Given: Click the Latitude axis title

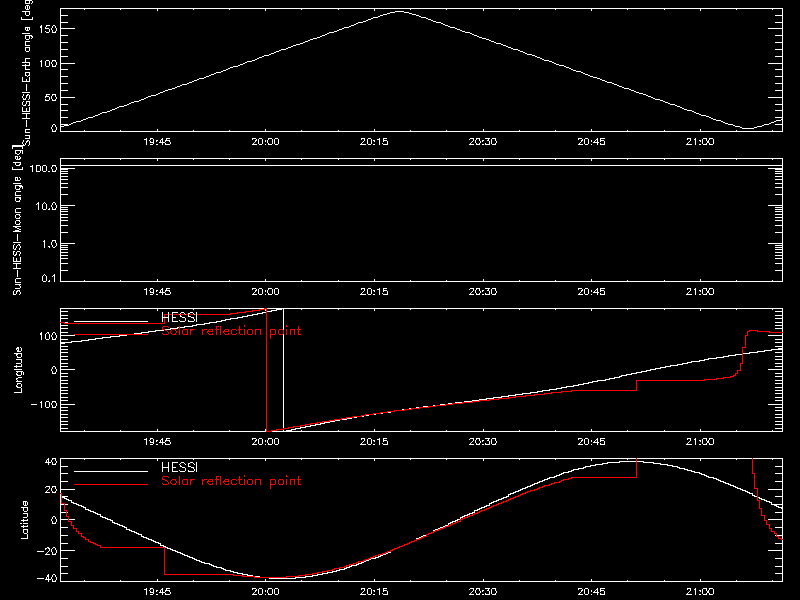Looking at the screenshot, I should (x=24, y=520).
